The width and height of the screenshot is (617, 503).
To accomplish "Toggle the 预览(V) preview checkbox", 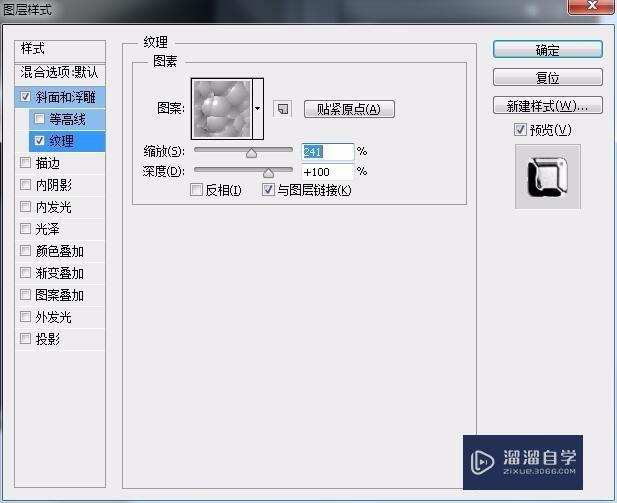I will (520, 129).
